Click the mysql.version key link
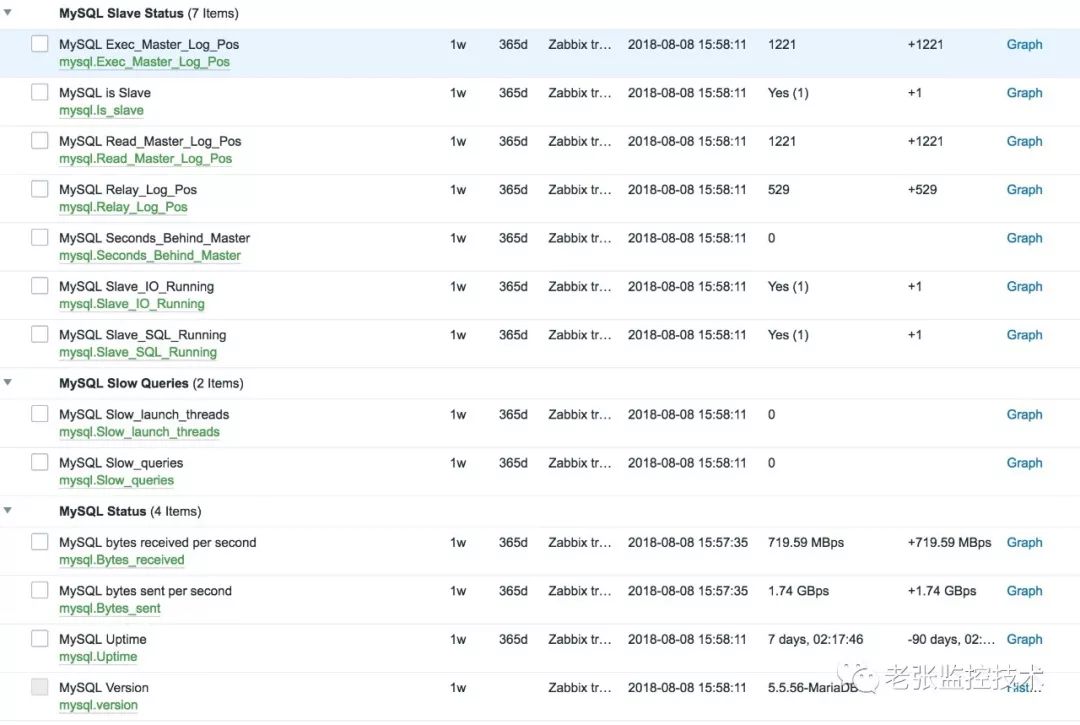 pyautogui.click(x=98, y=705)
